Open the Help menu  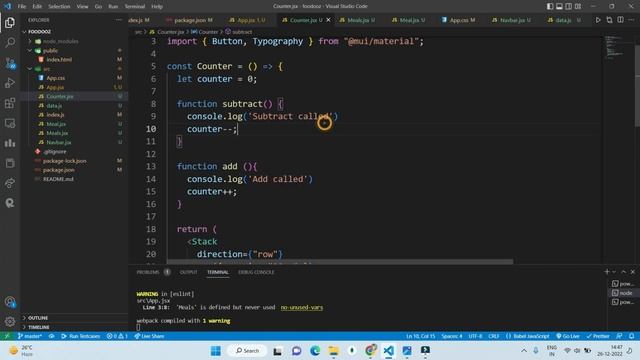point(157,6)
